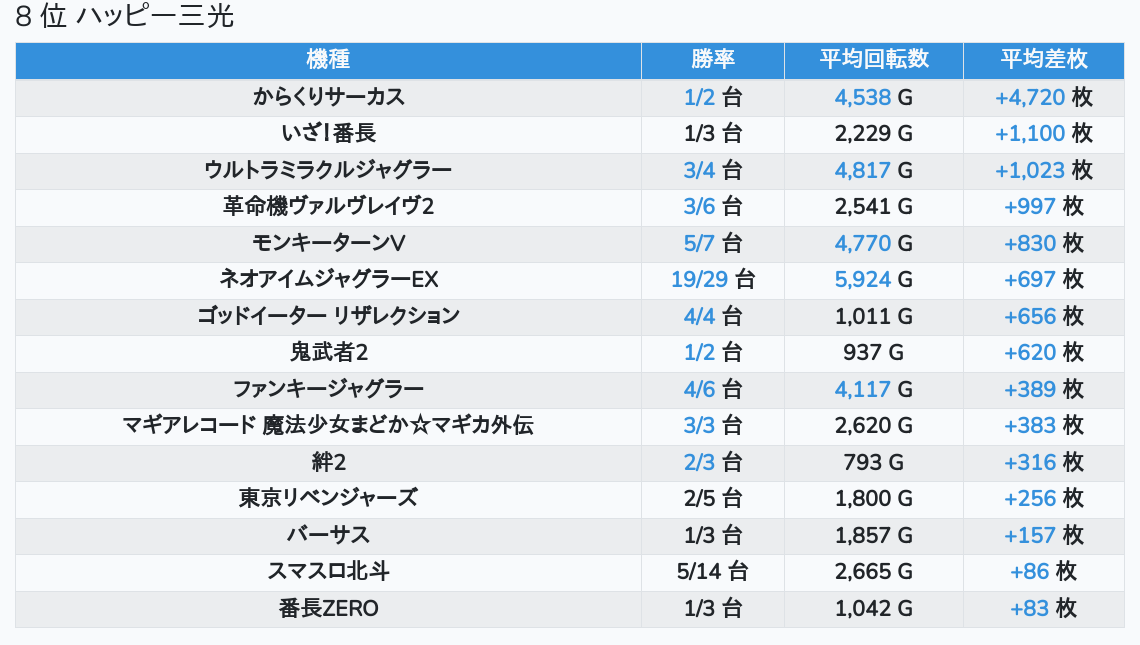Click the 東京リベンジャーズ machine name
This screenshot has height=645, width=1140.
click(x=328, y=498)
